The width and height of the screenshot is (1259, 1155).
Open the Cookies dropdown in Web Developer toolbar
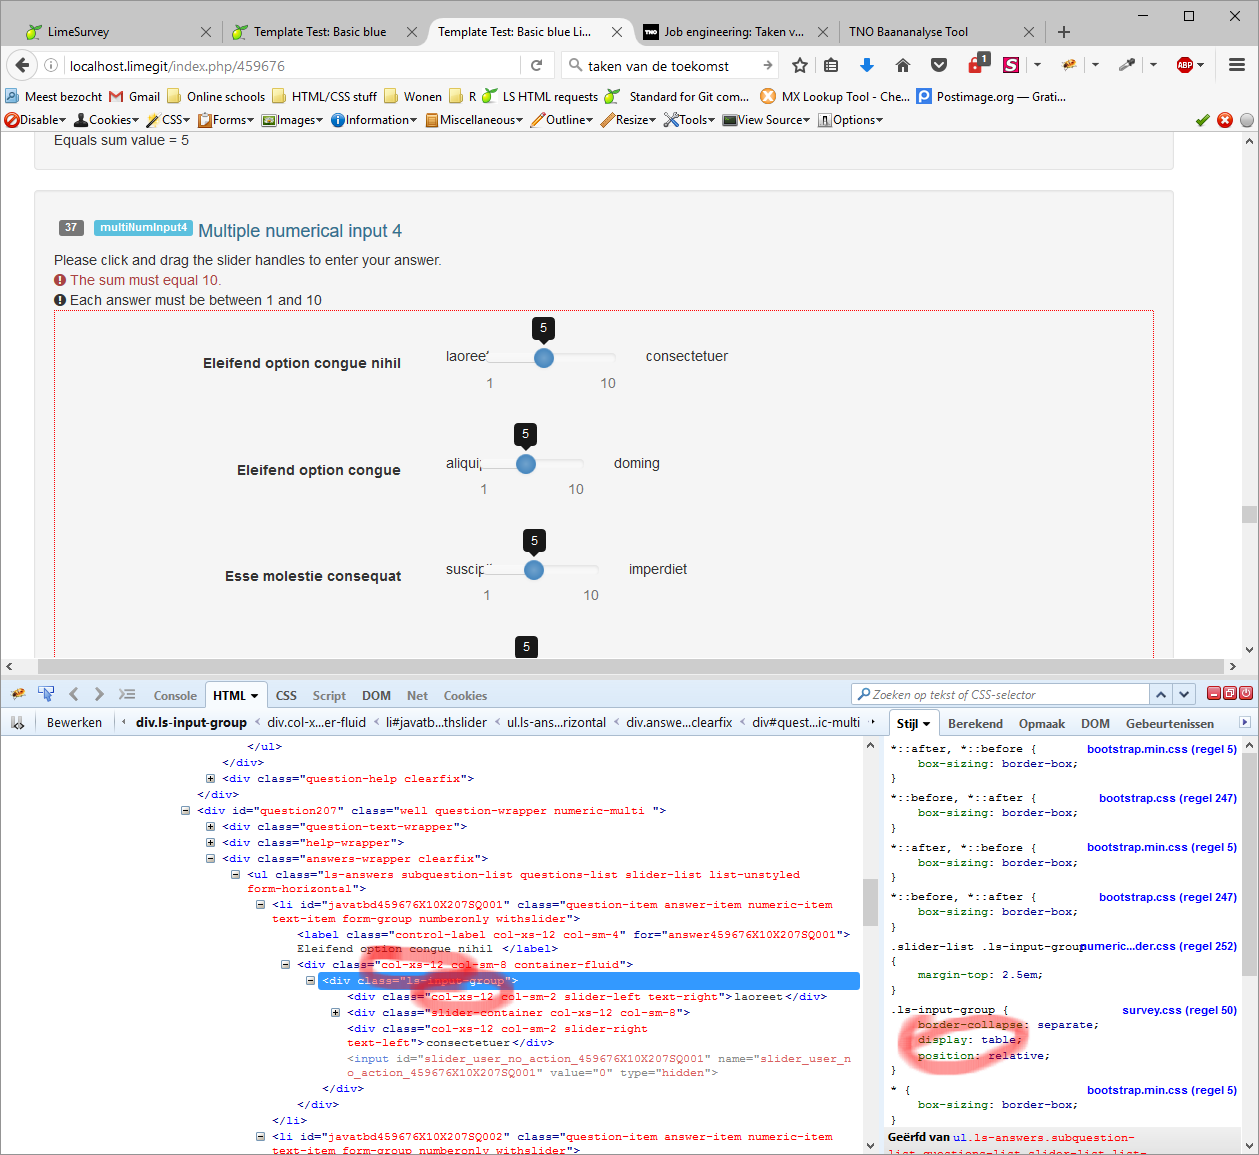coord(107,120)
